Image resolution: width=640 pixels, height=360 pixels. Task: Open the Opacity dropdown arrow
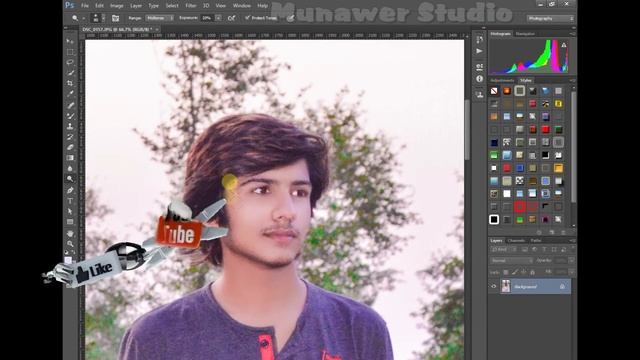point(572,260)
